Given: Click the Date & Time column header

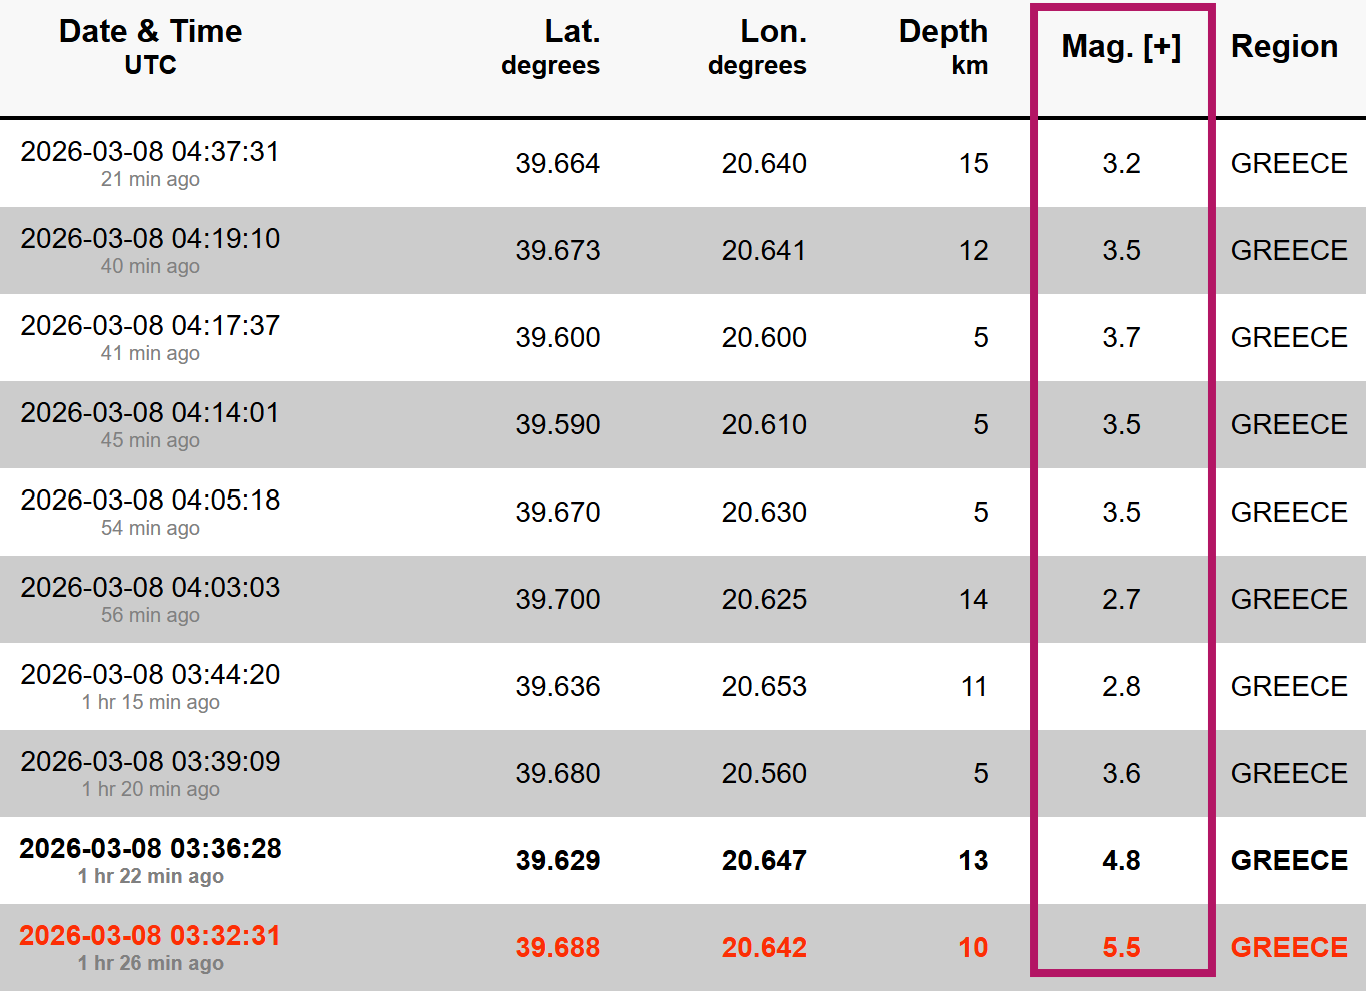Looking at the screenshot, I should (150, 46).
